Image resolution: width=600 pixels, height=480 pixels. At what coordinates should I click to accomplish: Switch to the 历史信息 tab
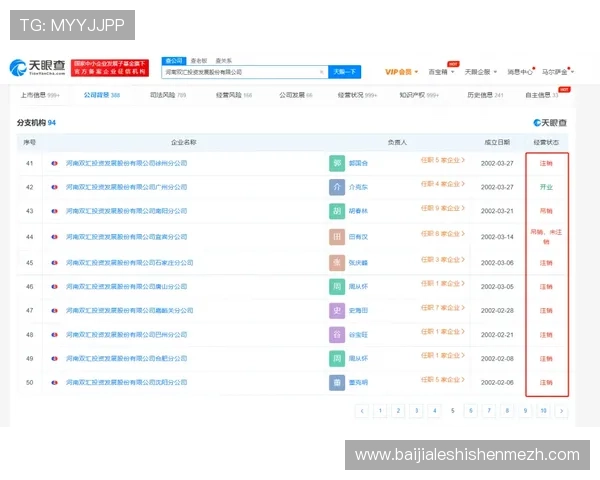485,95
